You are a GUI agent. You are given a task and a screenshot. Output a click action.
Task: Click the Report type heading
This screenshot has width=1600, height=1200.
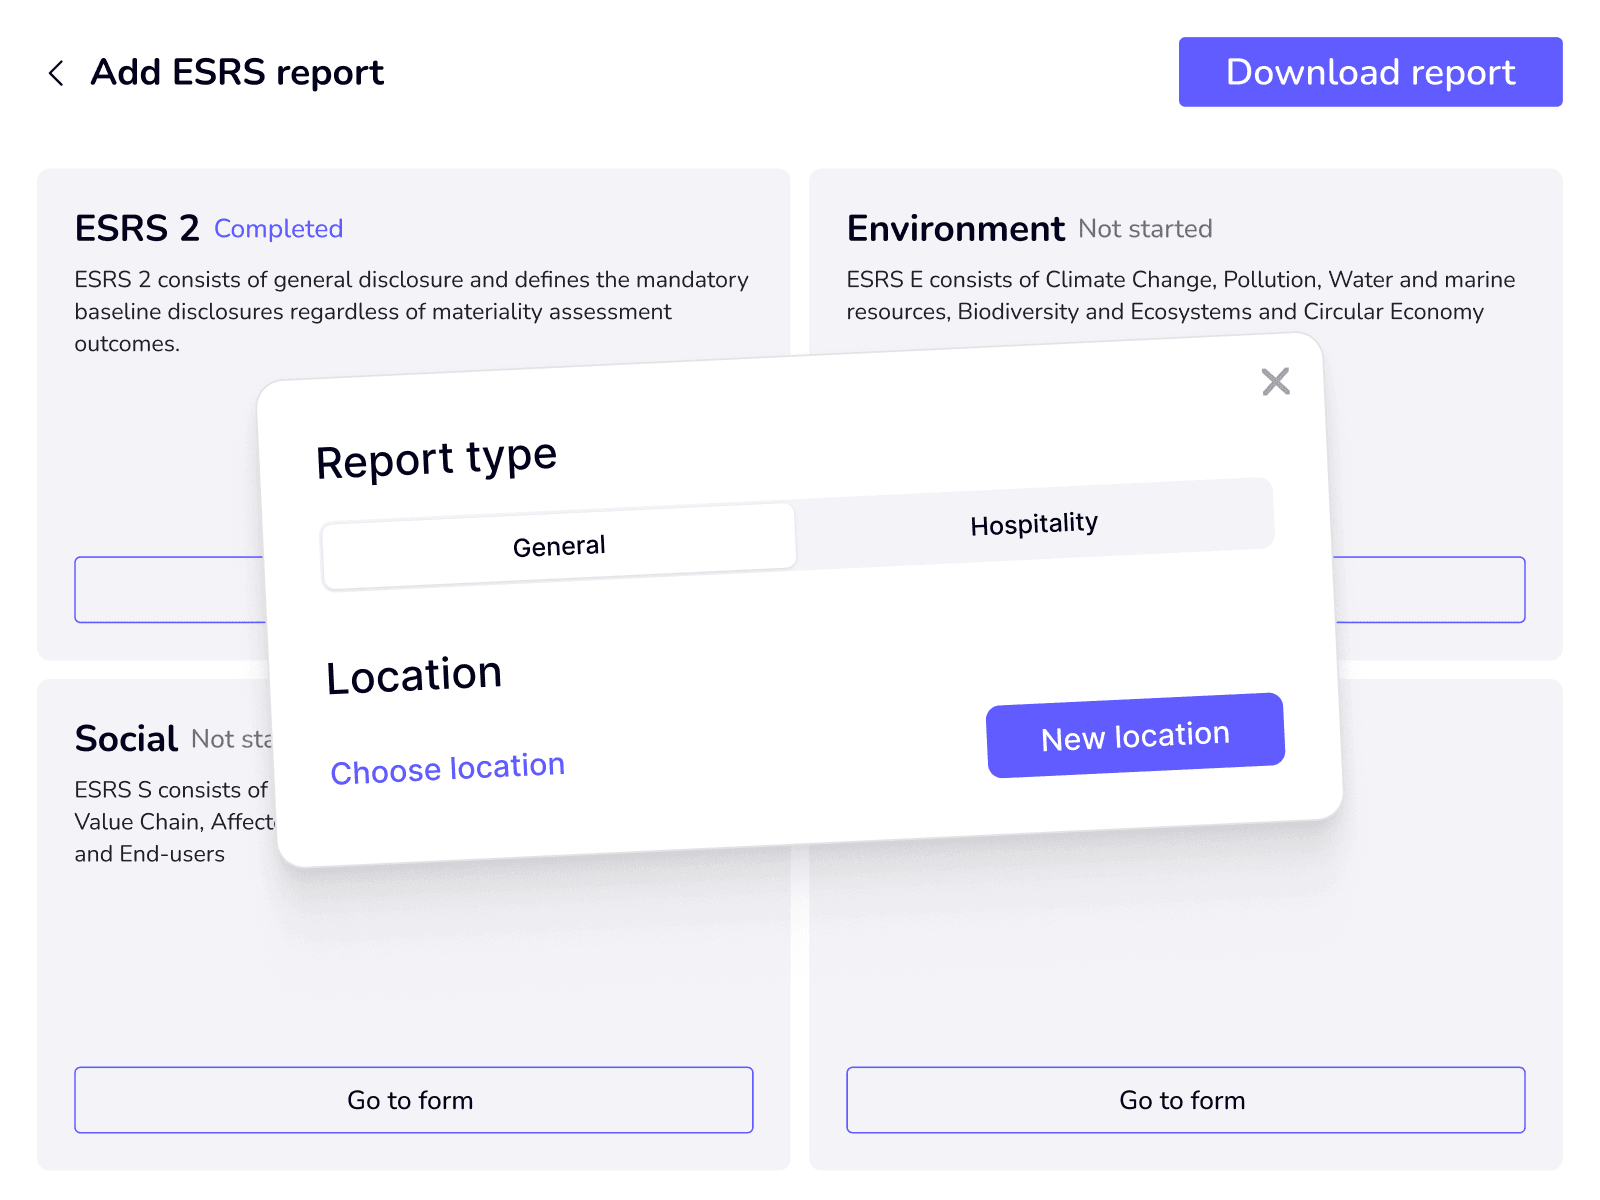point(436,459)
